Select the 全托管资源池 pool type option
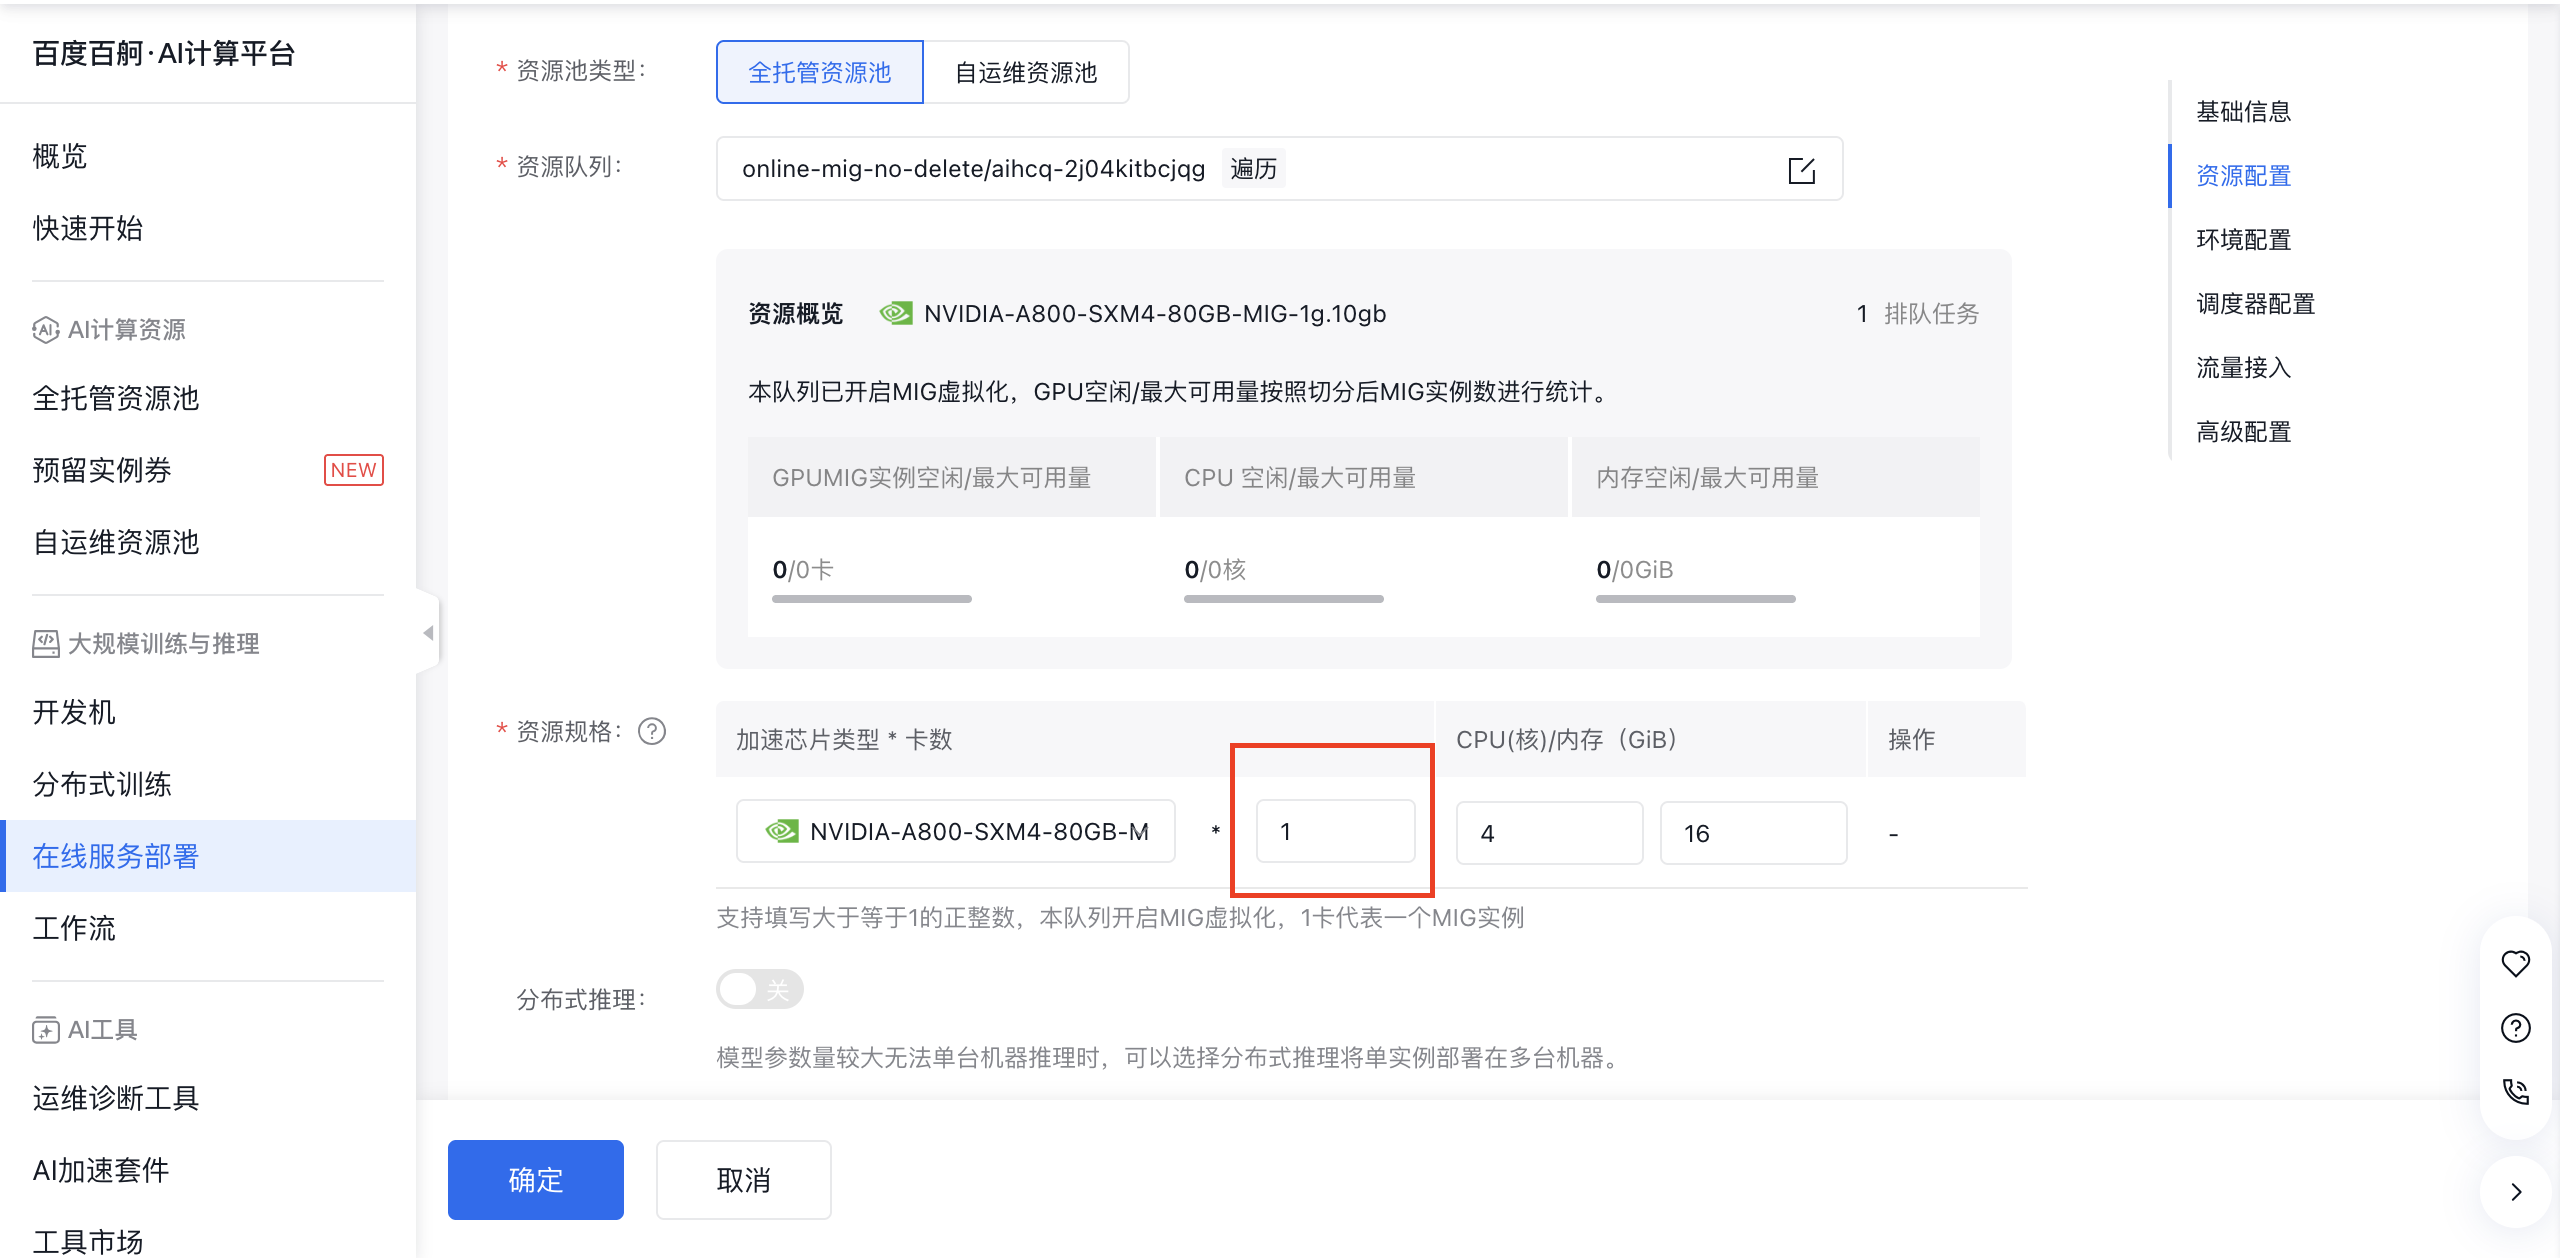The image size is (2560, 1258). [x=819, y=72]
